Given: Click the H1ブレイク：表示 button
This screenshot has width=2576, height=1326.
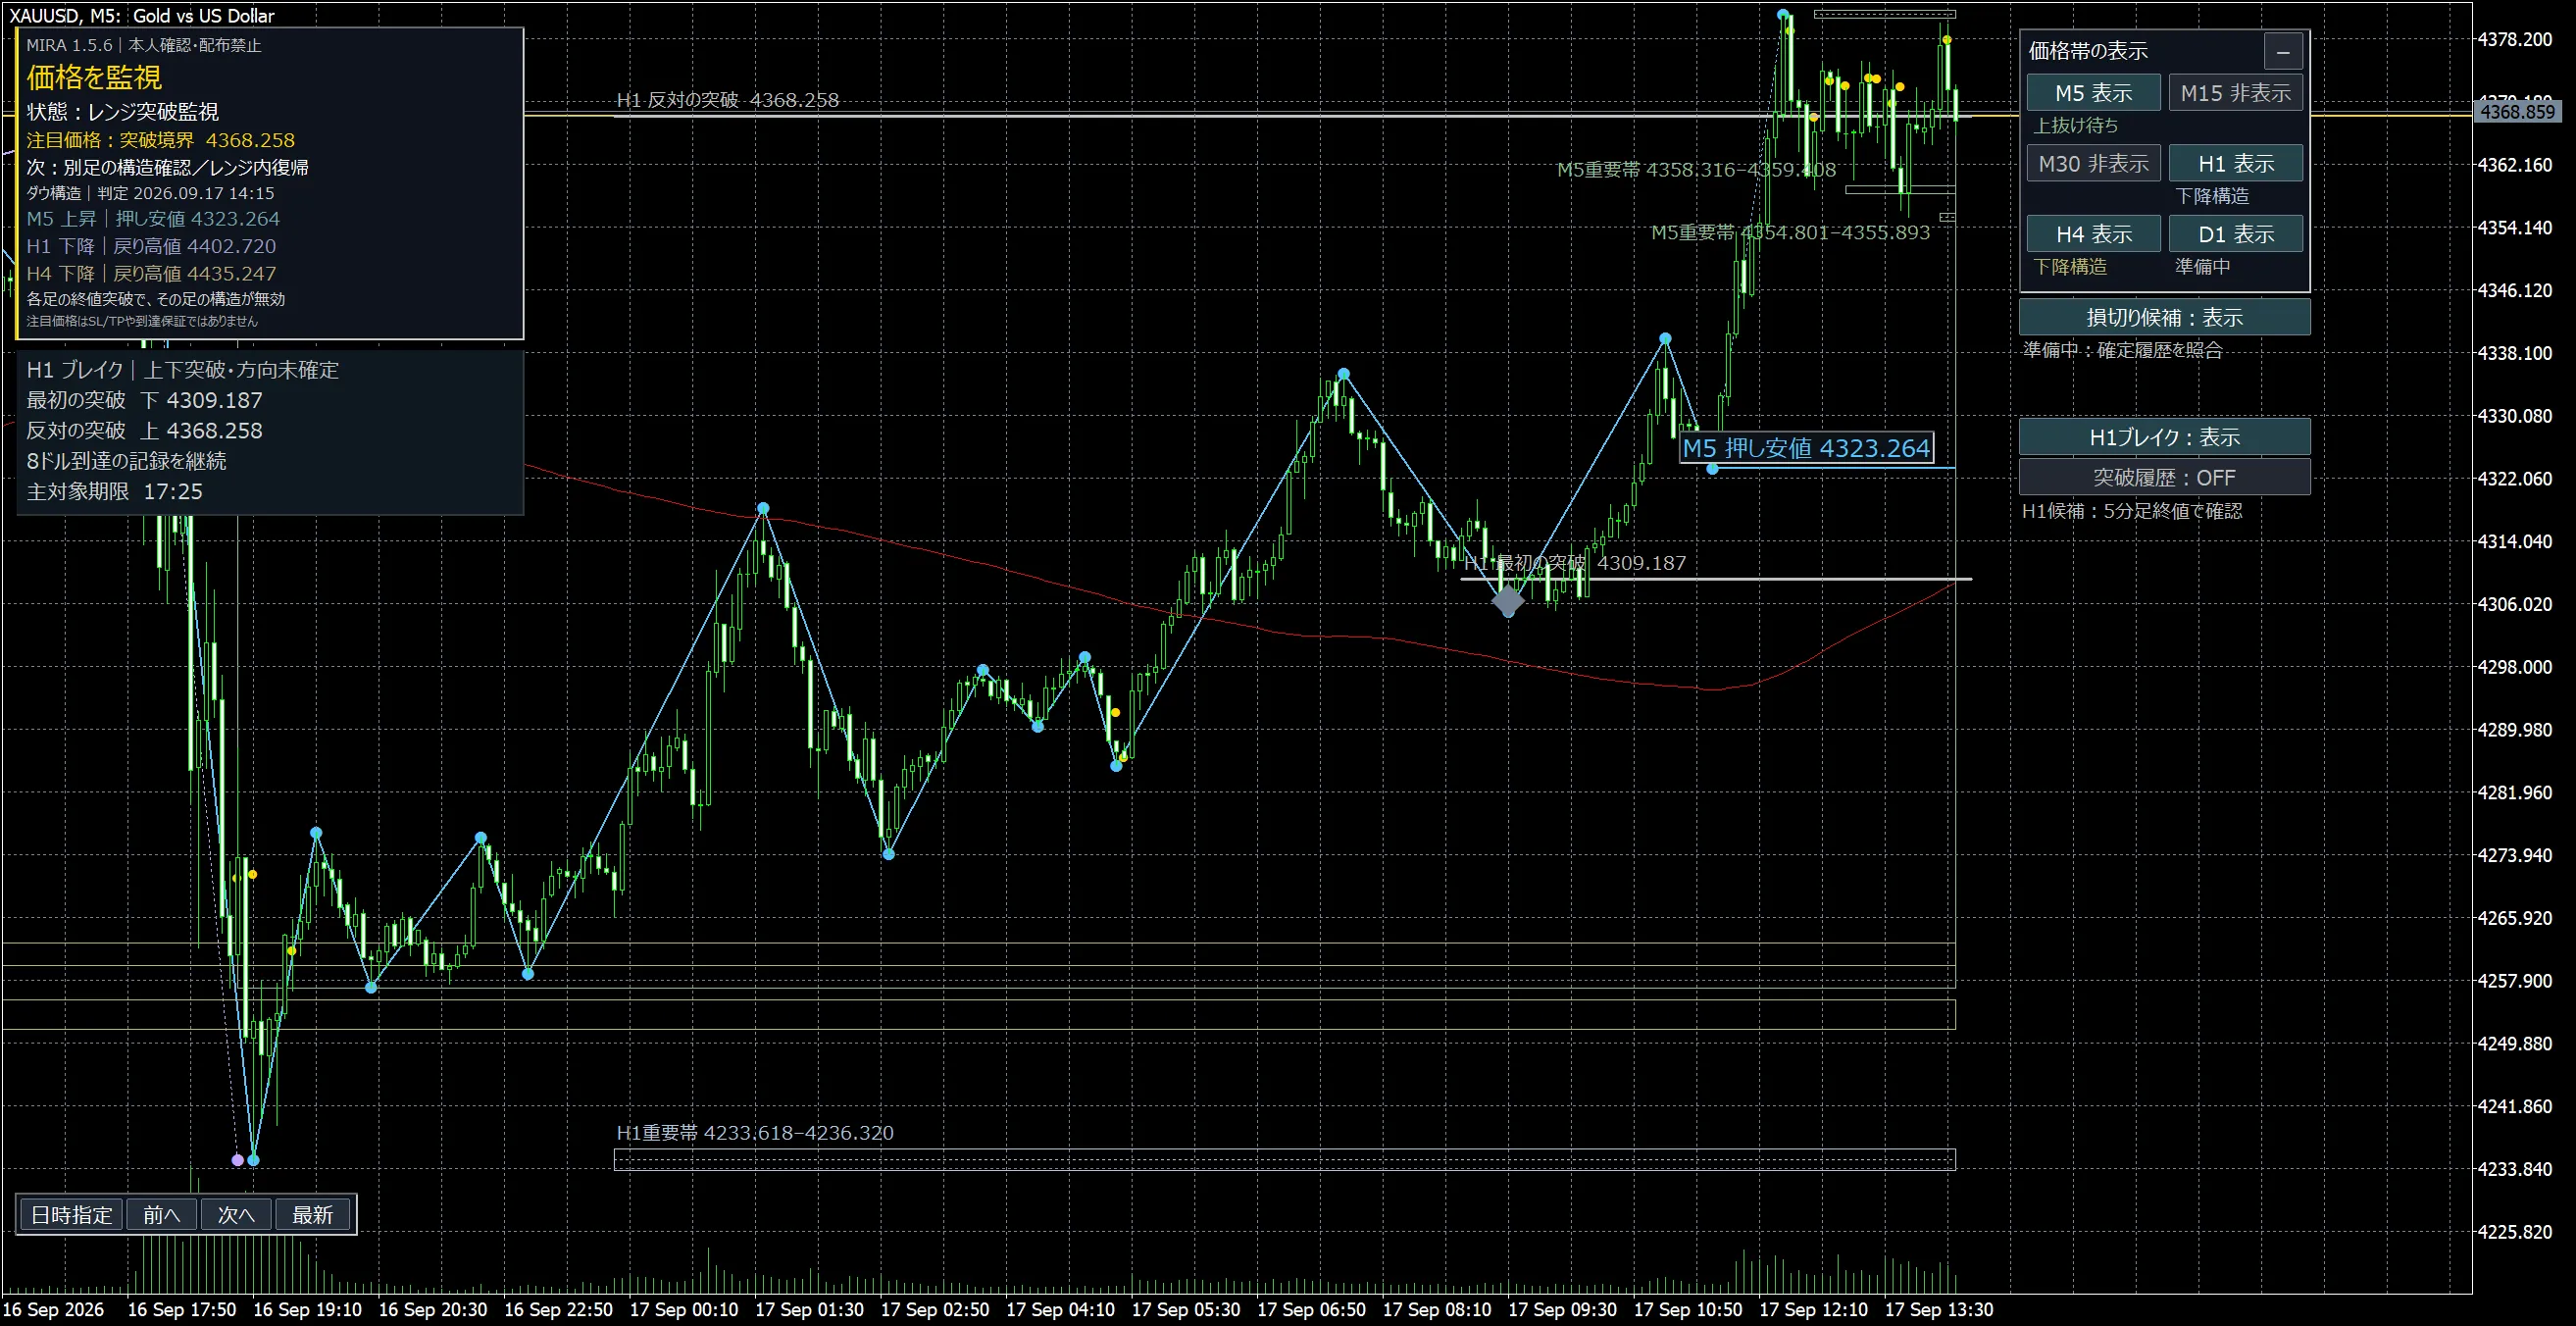Looking at the screenshot, I should tap(2164, 437).
